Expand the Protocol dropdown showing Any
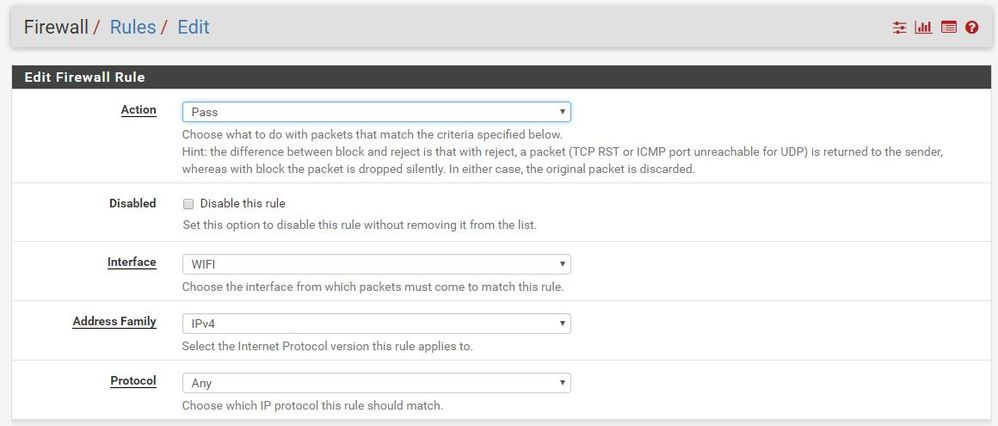This screenshot has height=426, width=998. 376,383
